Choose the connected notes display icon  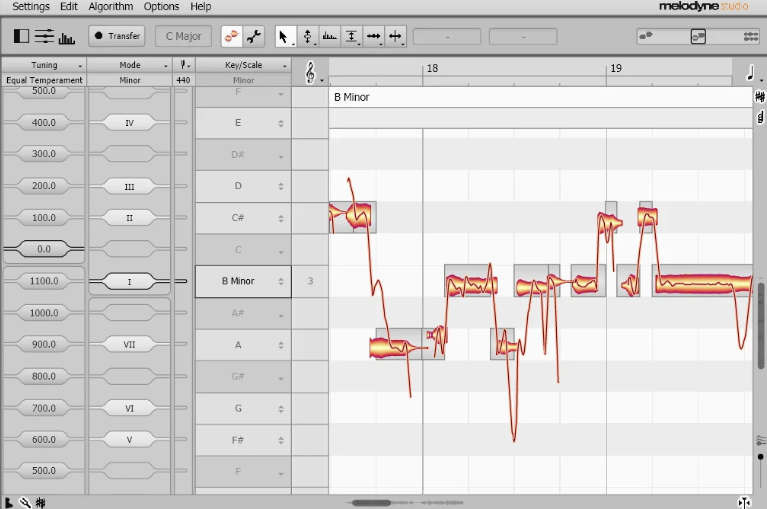tap(751, 36)
